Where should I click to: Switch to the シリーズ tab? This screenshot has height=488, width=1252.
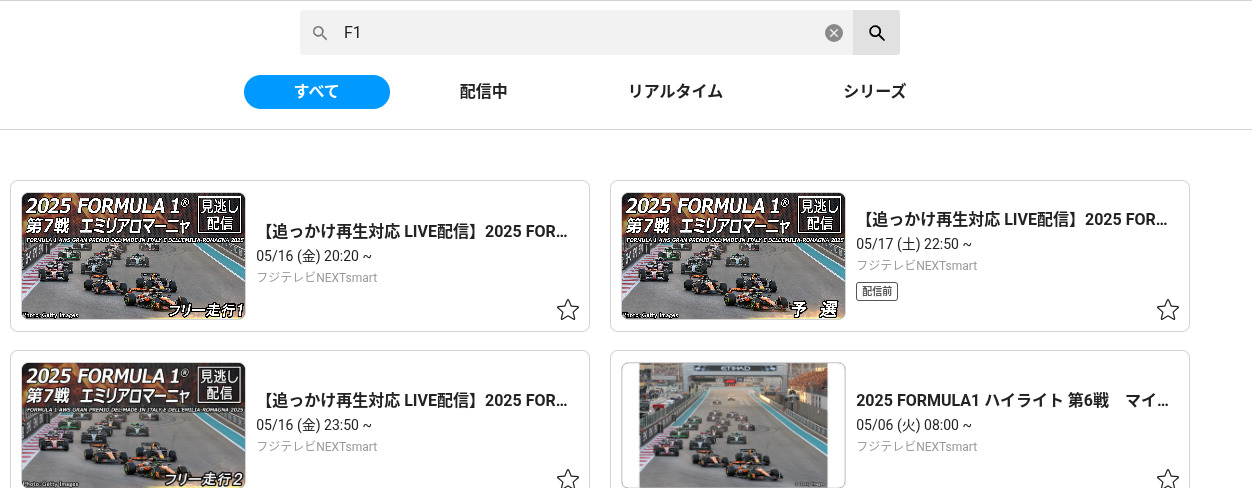(x=875, y=92)
